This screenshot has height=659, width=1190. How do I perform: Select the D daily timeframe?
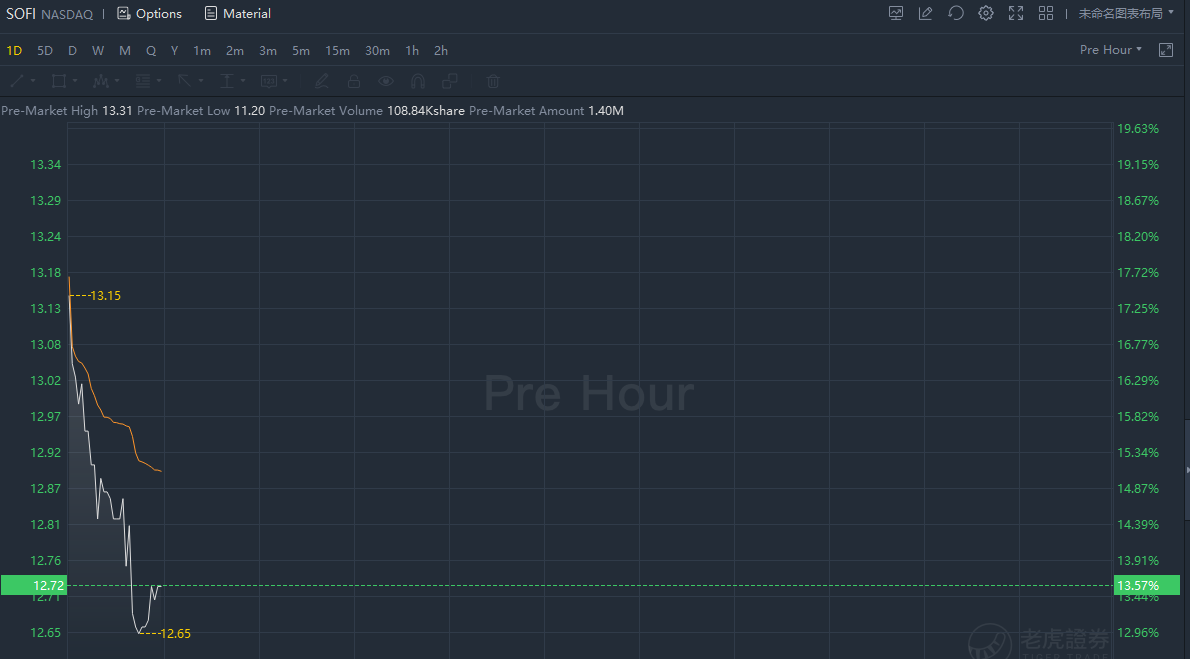[x=72, y=51]
